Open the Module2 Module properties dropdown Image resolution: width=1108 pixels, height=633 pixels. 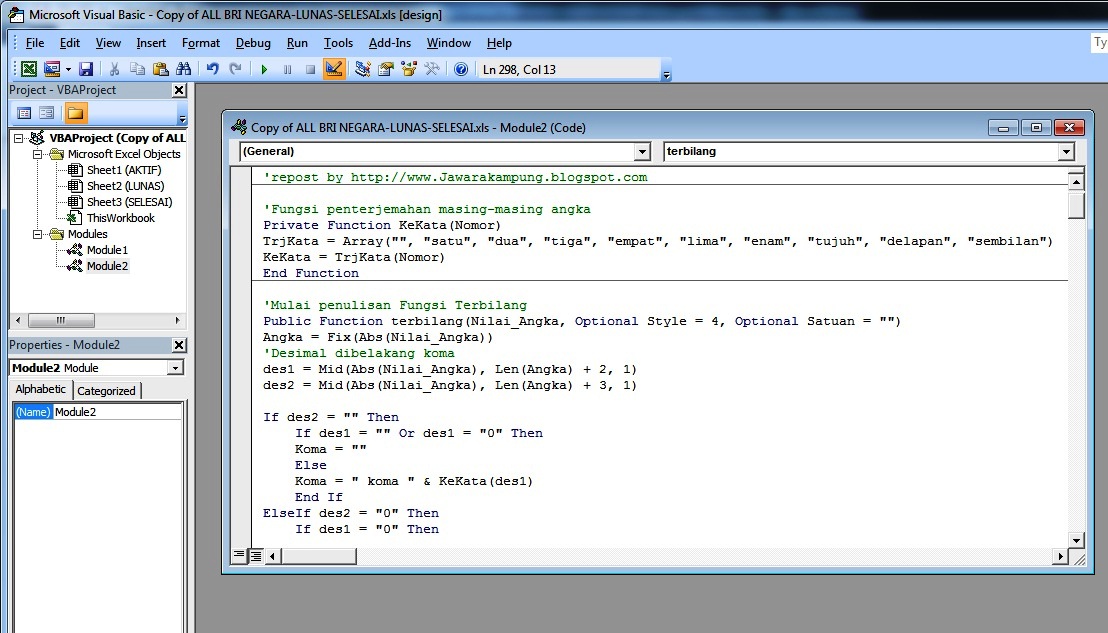(x=175, y=368)
